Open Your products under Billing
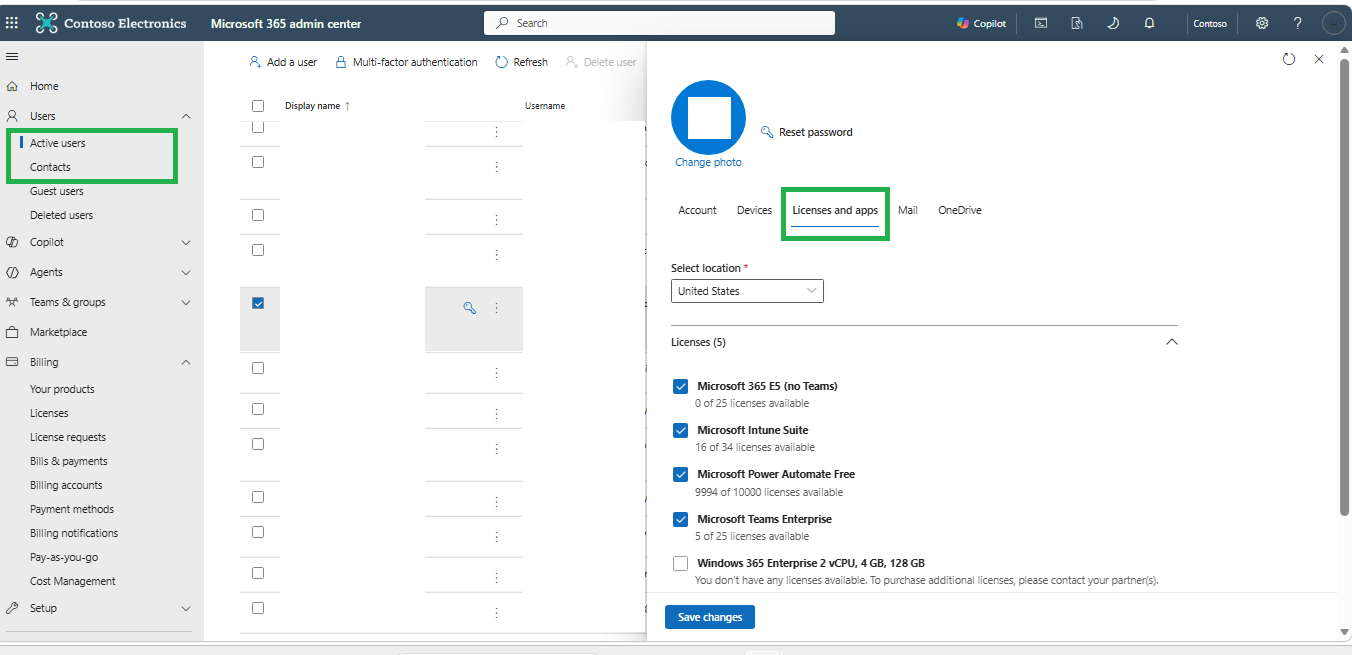This screenshot has width=1352, height=655. pos(62,389)
